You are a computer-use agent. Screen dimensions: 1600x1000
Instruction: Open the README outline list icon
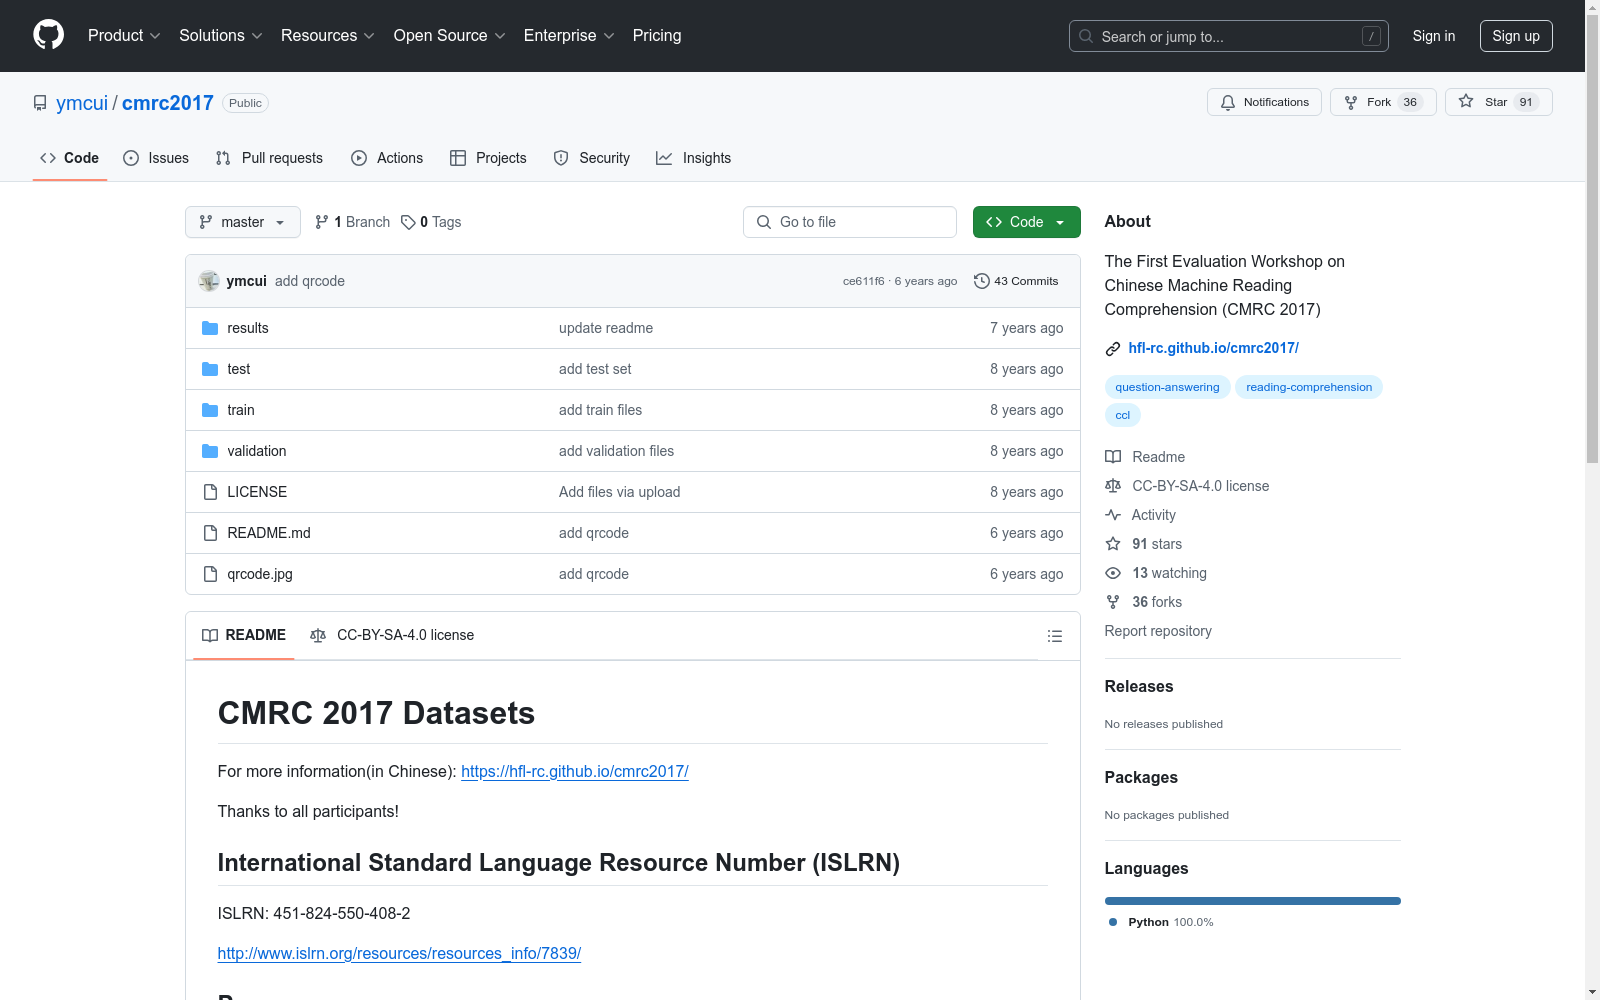pos(1054,636)
